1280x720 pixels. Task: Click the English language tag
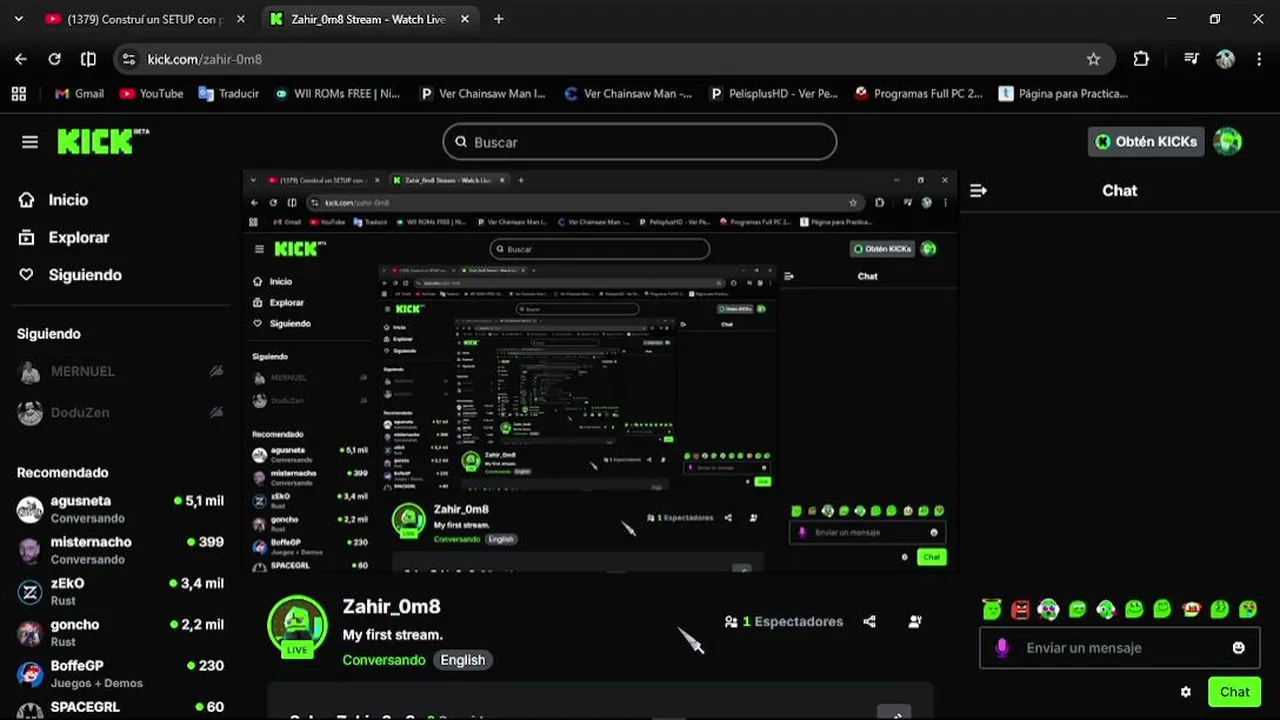462,660
